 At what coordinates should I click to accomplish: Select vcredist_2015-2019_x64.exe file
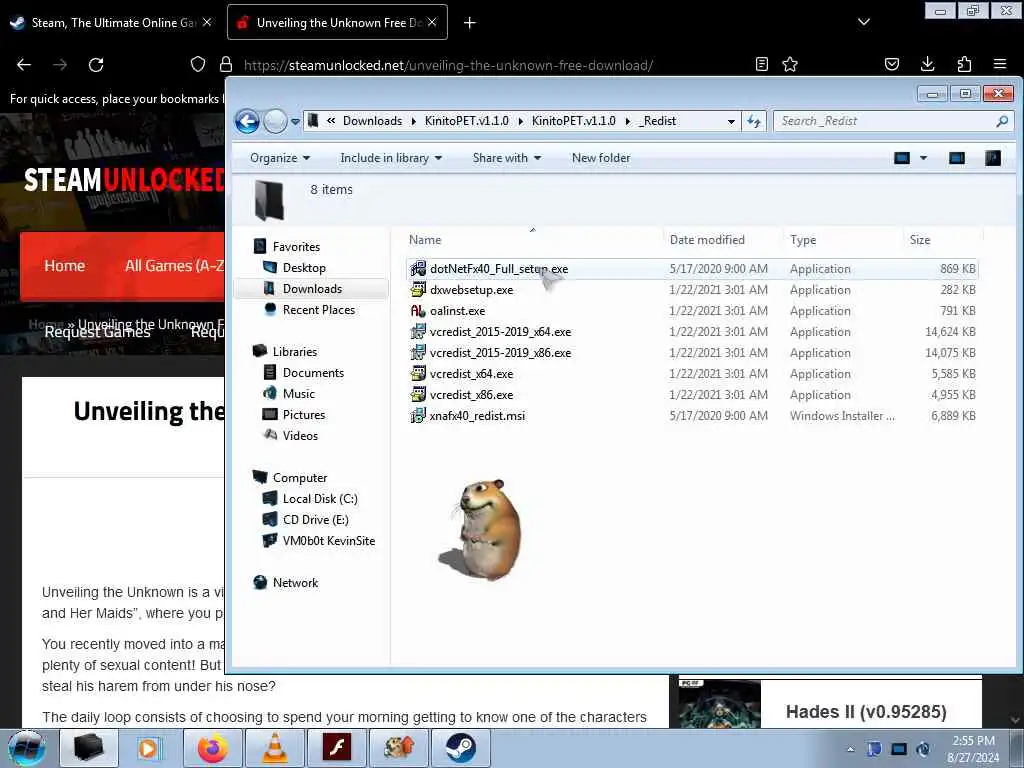point(692,332)
